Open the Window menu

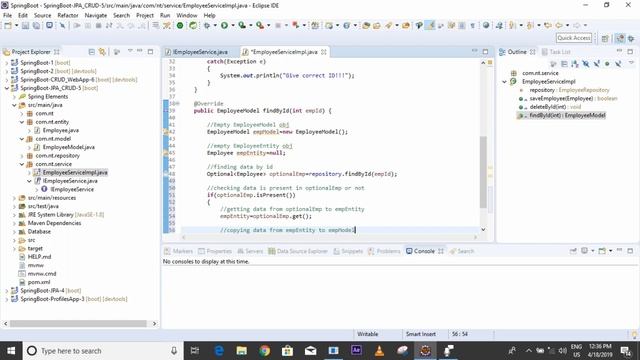(187, 15)
